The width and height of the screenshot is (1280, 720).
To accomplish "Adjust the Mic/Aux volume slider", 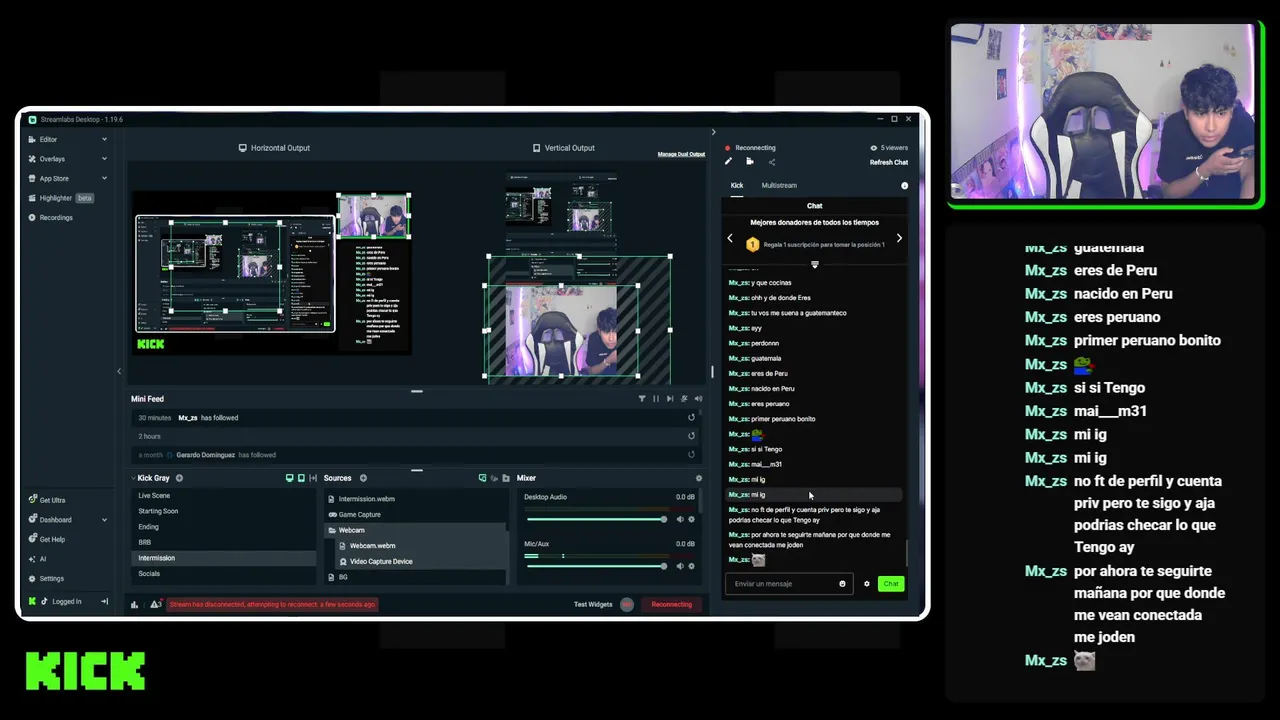I will (x=596, y=566).
